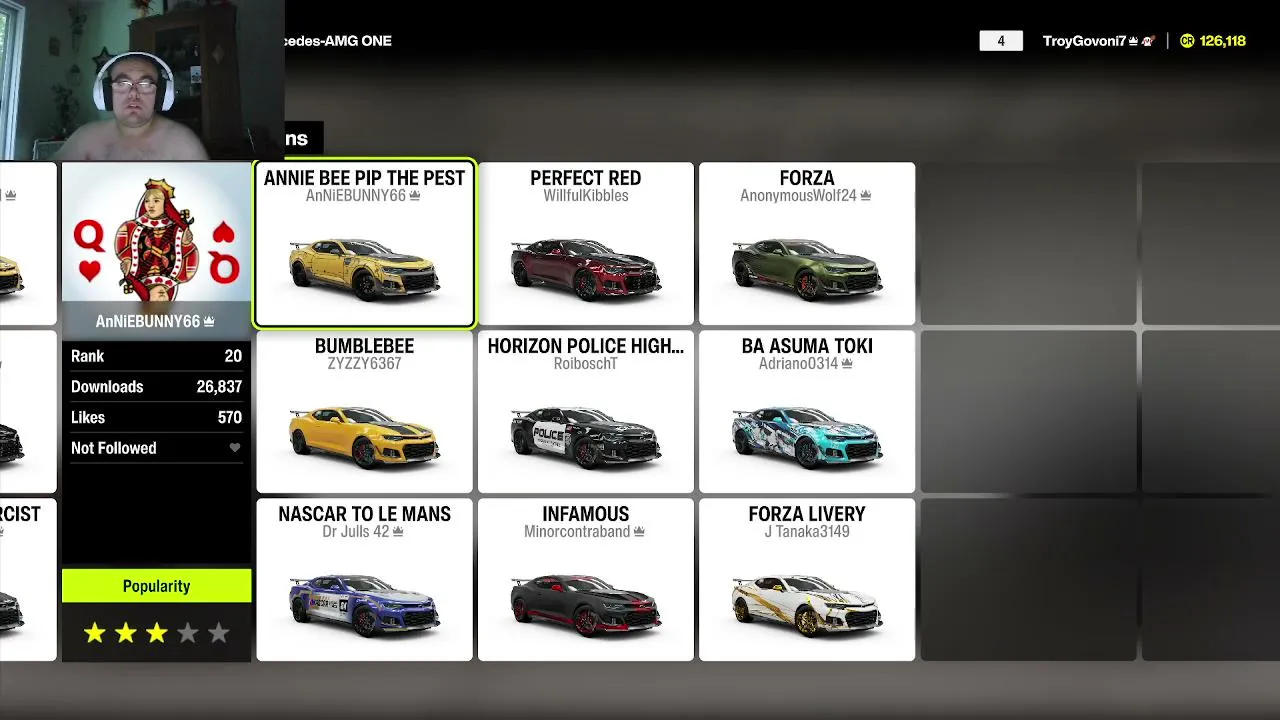Image resolution: width=1280 pixels, height=720 pixels.
Task: Click creator name Adriano0314
Action: [x=798, y=364]
